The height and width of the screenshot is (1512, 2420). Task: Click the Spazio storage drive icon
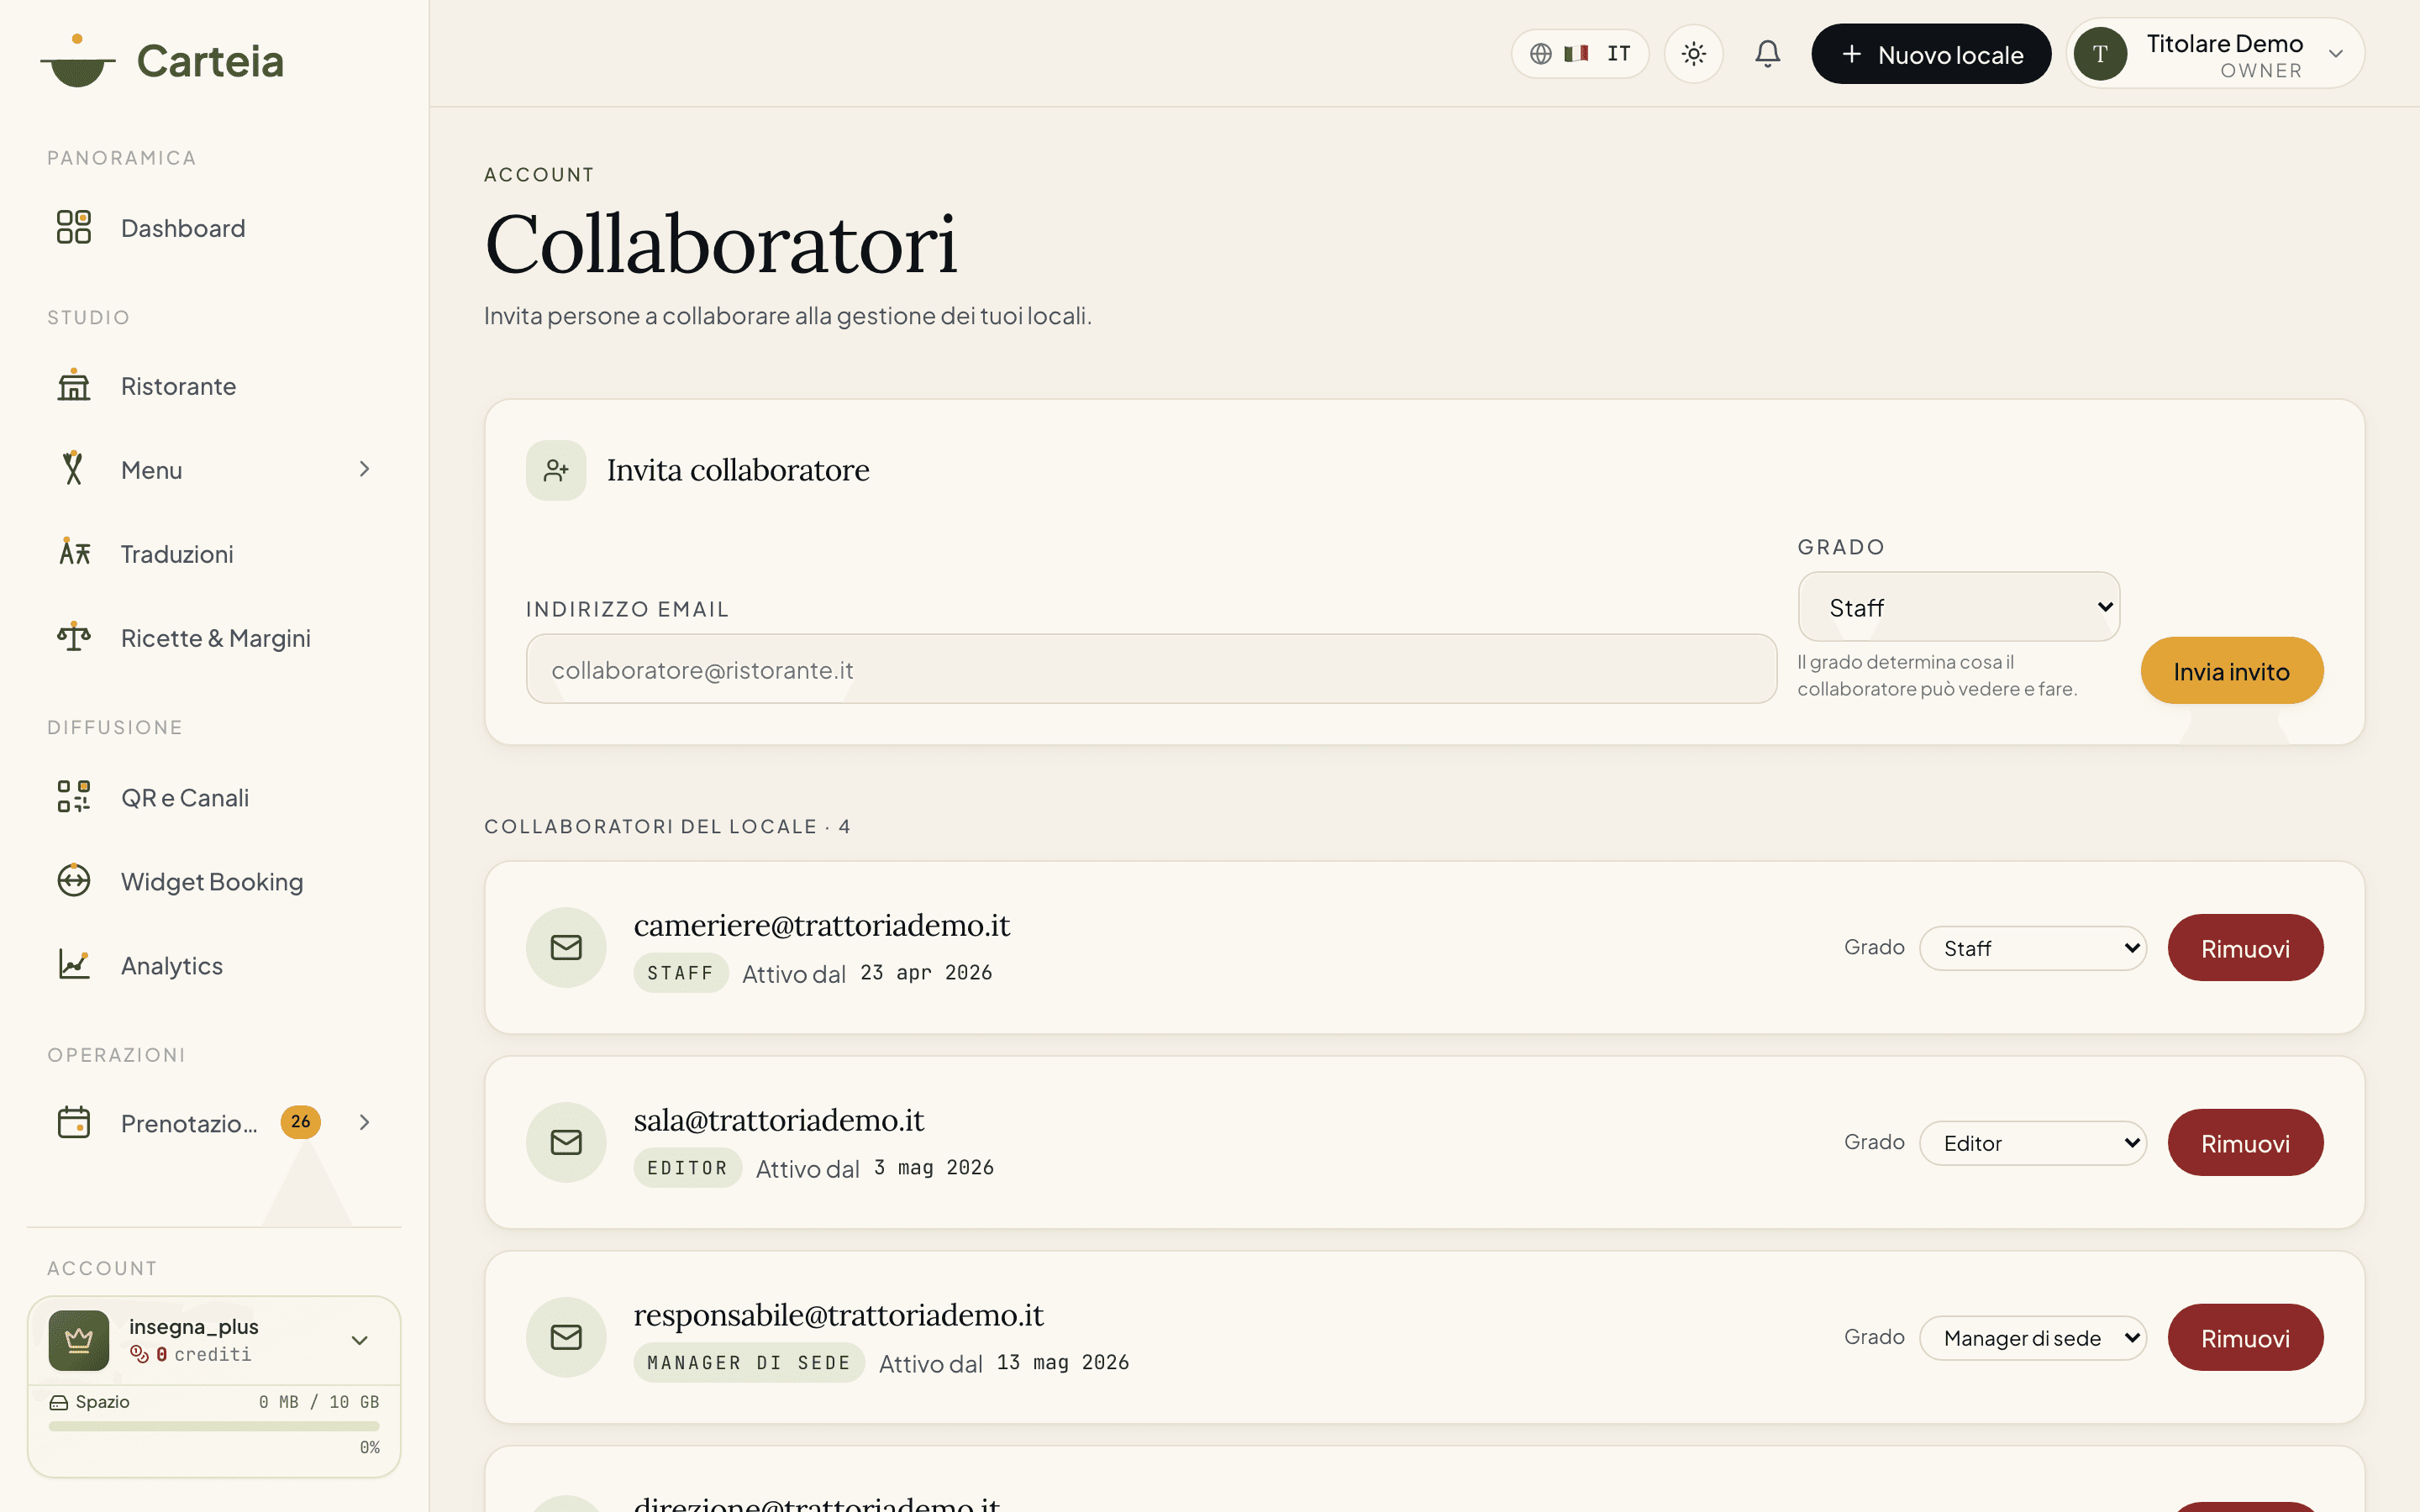point(59,1402)
